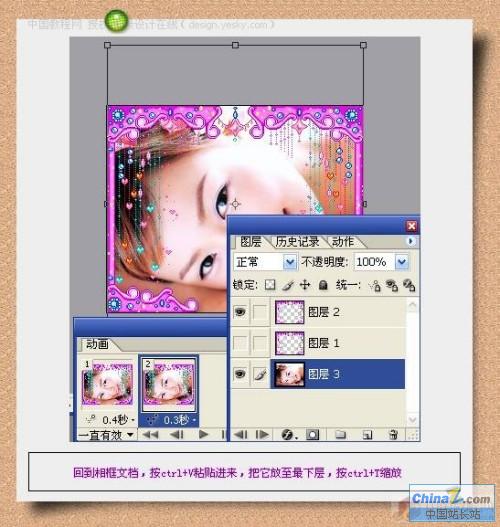Hide 图层 2 with its eye icon
The width and height of the screenshot is (500, 527).
(x=240, y=312)
